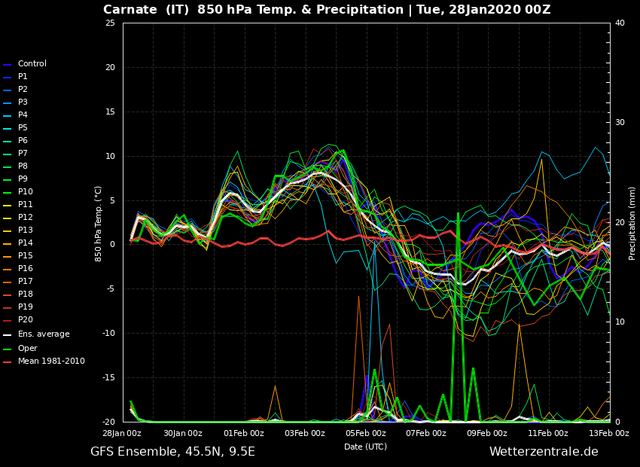
Task: Click the precipitation axis value '10'
Action: pyautogui.click(x=620, y=322)
